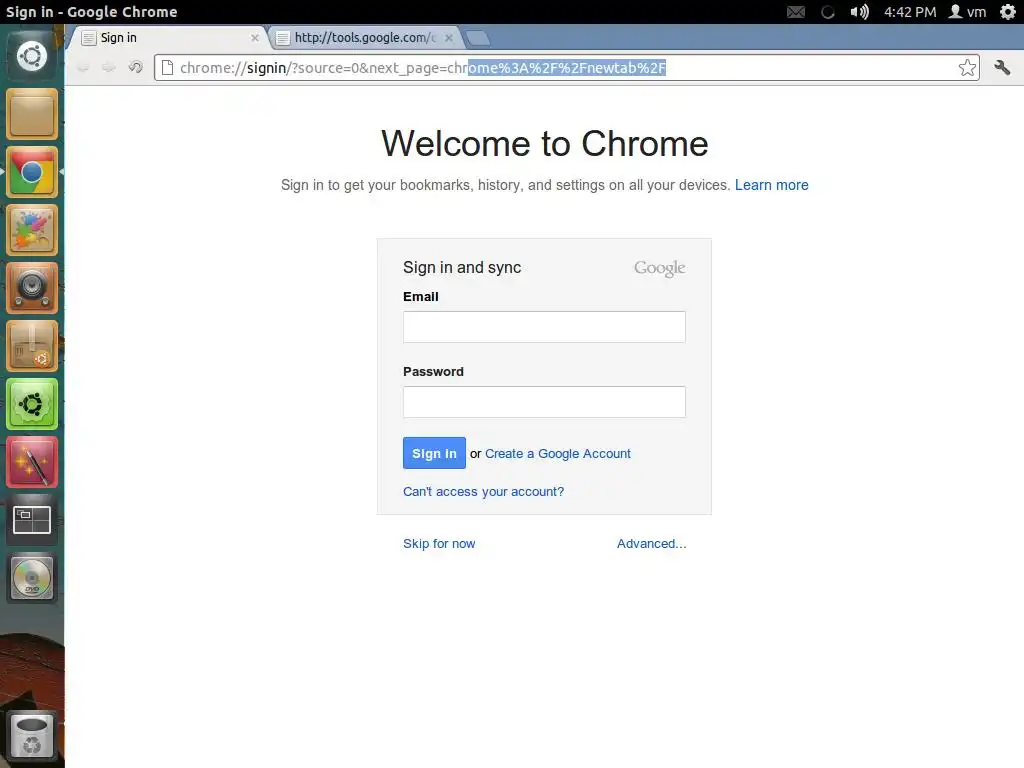Click the browser back arrow button
This screenshot has height=768, width=1024.
coord(83,67)
